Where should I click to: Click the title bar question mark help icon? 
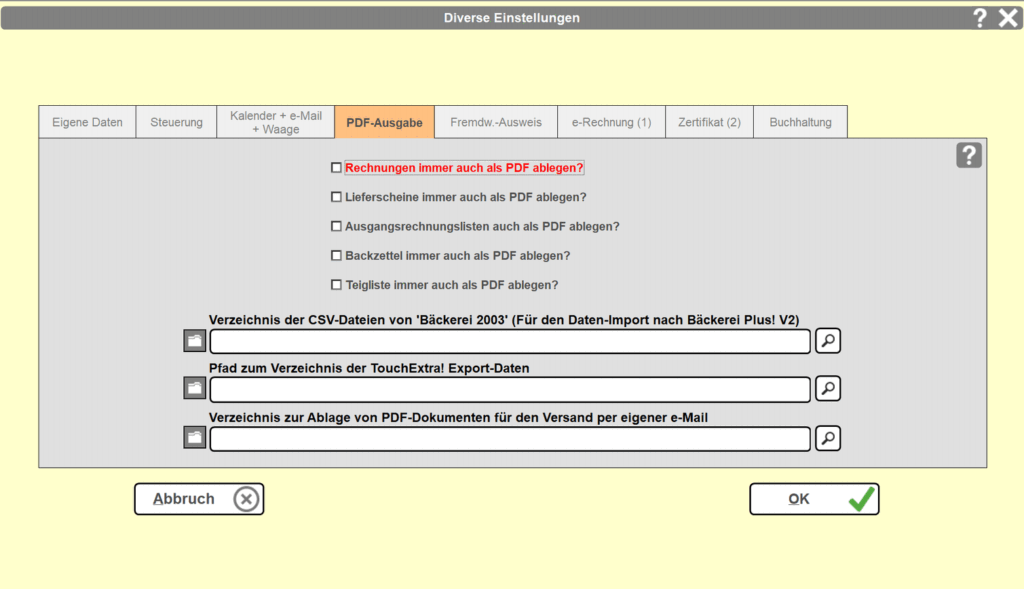[980, 17]
